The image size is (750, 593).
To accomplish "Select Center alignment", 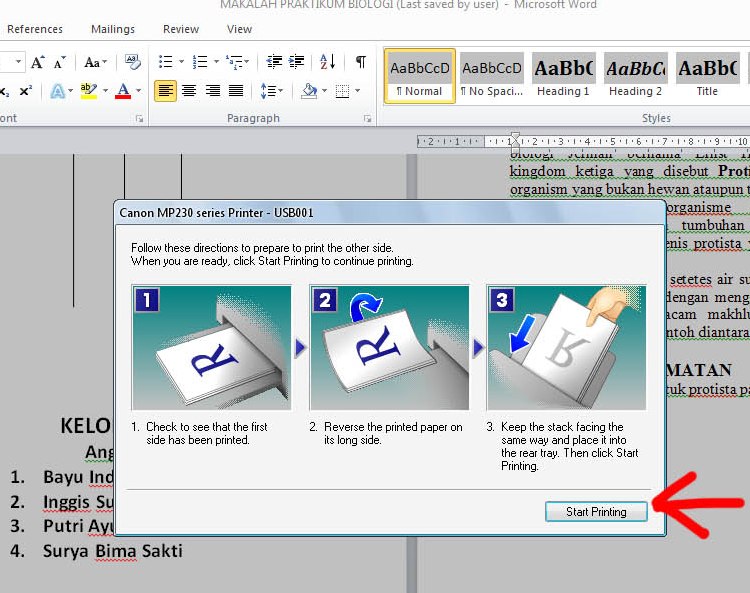I will point(189,91).
